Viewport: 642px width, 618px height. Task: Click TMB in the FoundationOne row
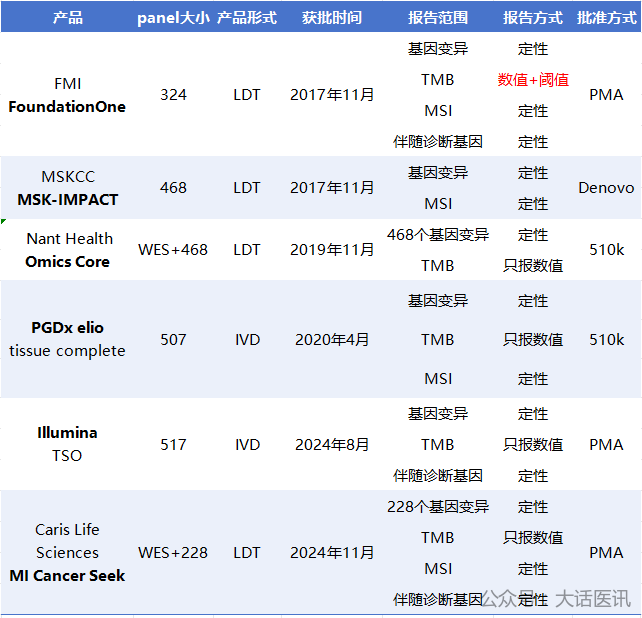tap(438, 79)
